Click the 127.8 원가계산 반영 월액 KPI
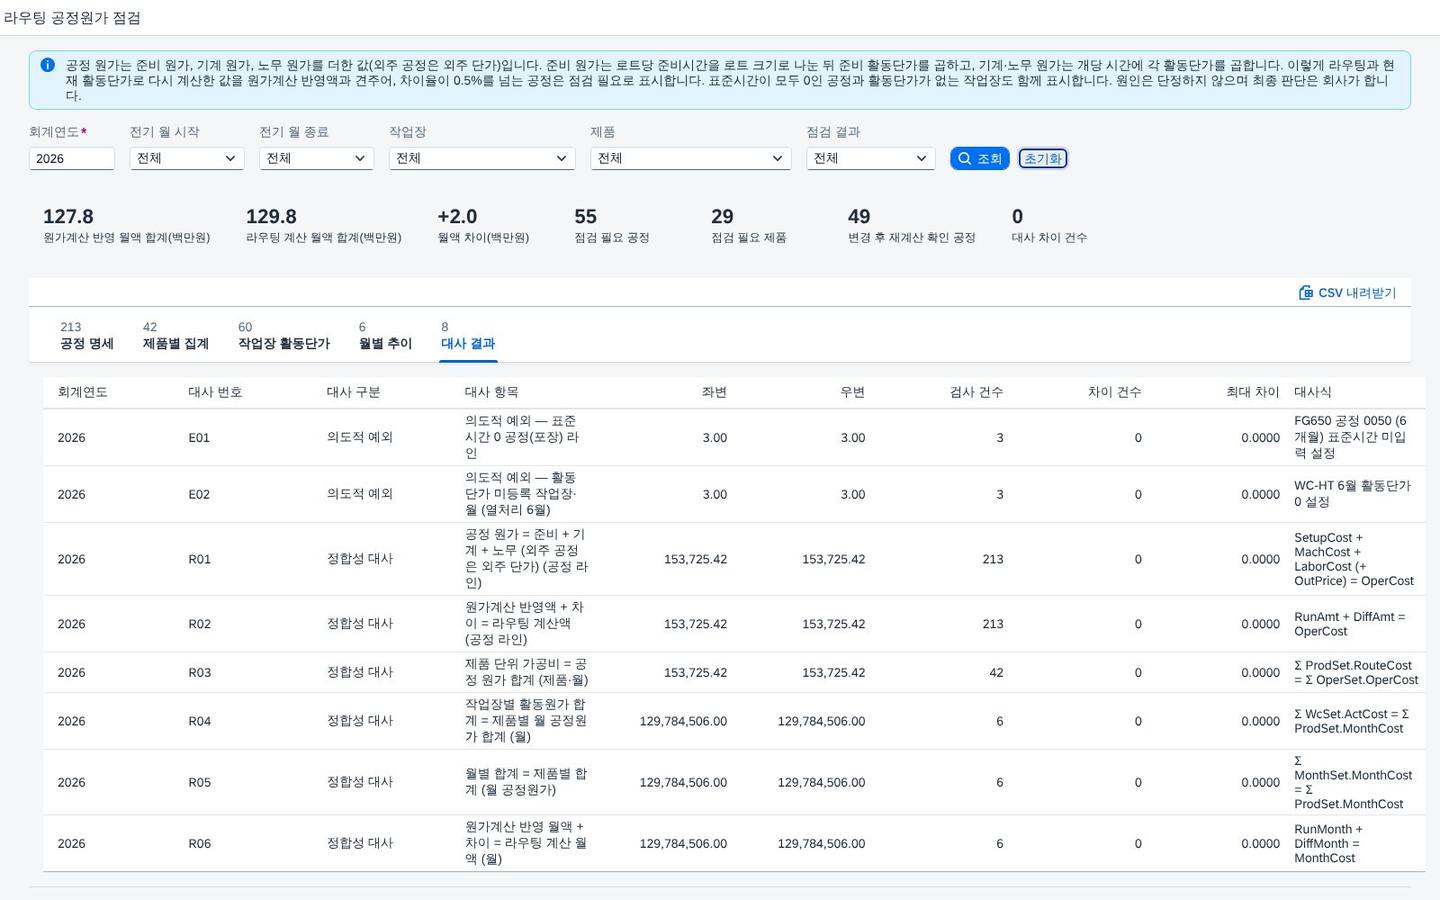This screenshot has width=1440, height=900. 126,226
